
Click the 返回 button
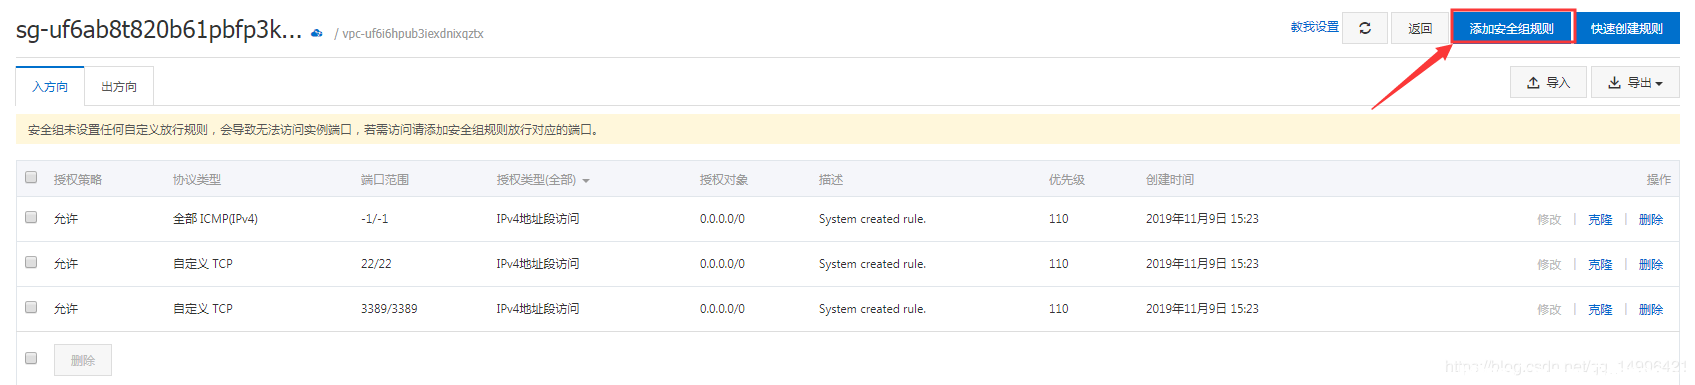[x=1420, y=28]
